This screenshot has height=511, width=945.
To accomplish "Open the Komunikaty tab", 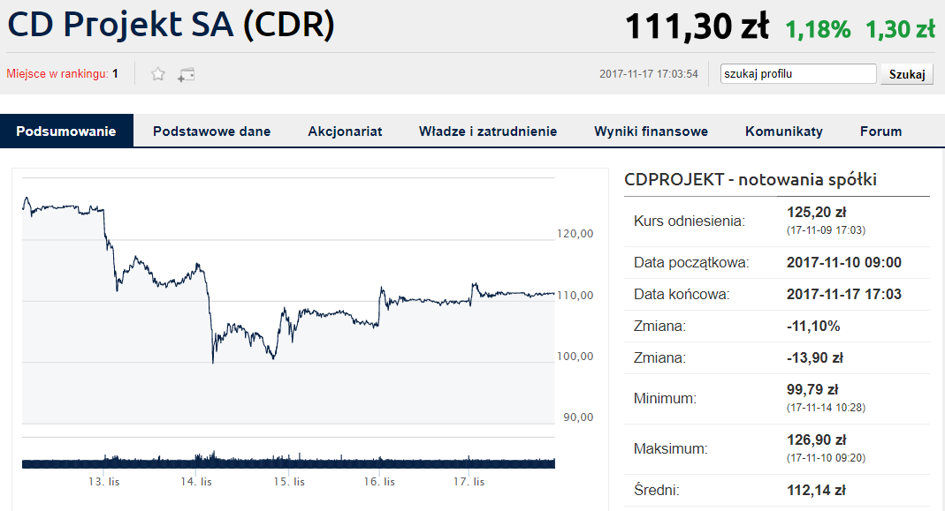I will (783, 131).
